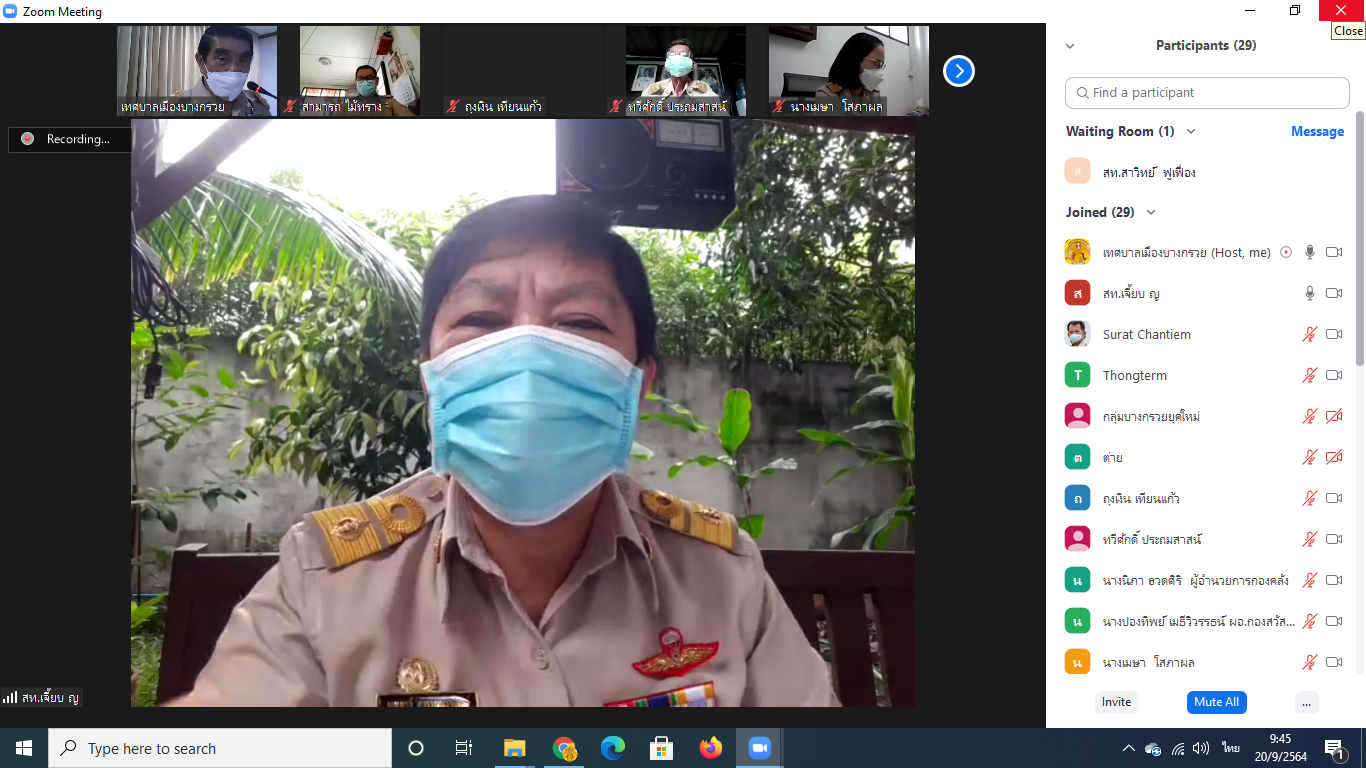The height and width of the screenshot is (768, 1366).
Task: Open the notification center icon
Action: tap(1335, 749)
